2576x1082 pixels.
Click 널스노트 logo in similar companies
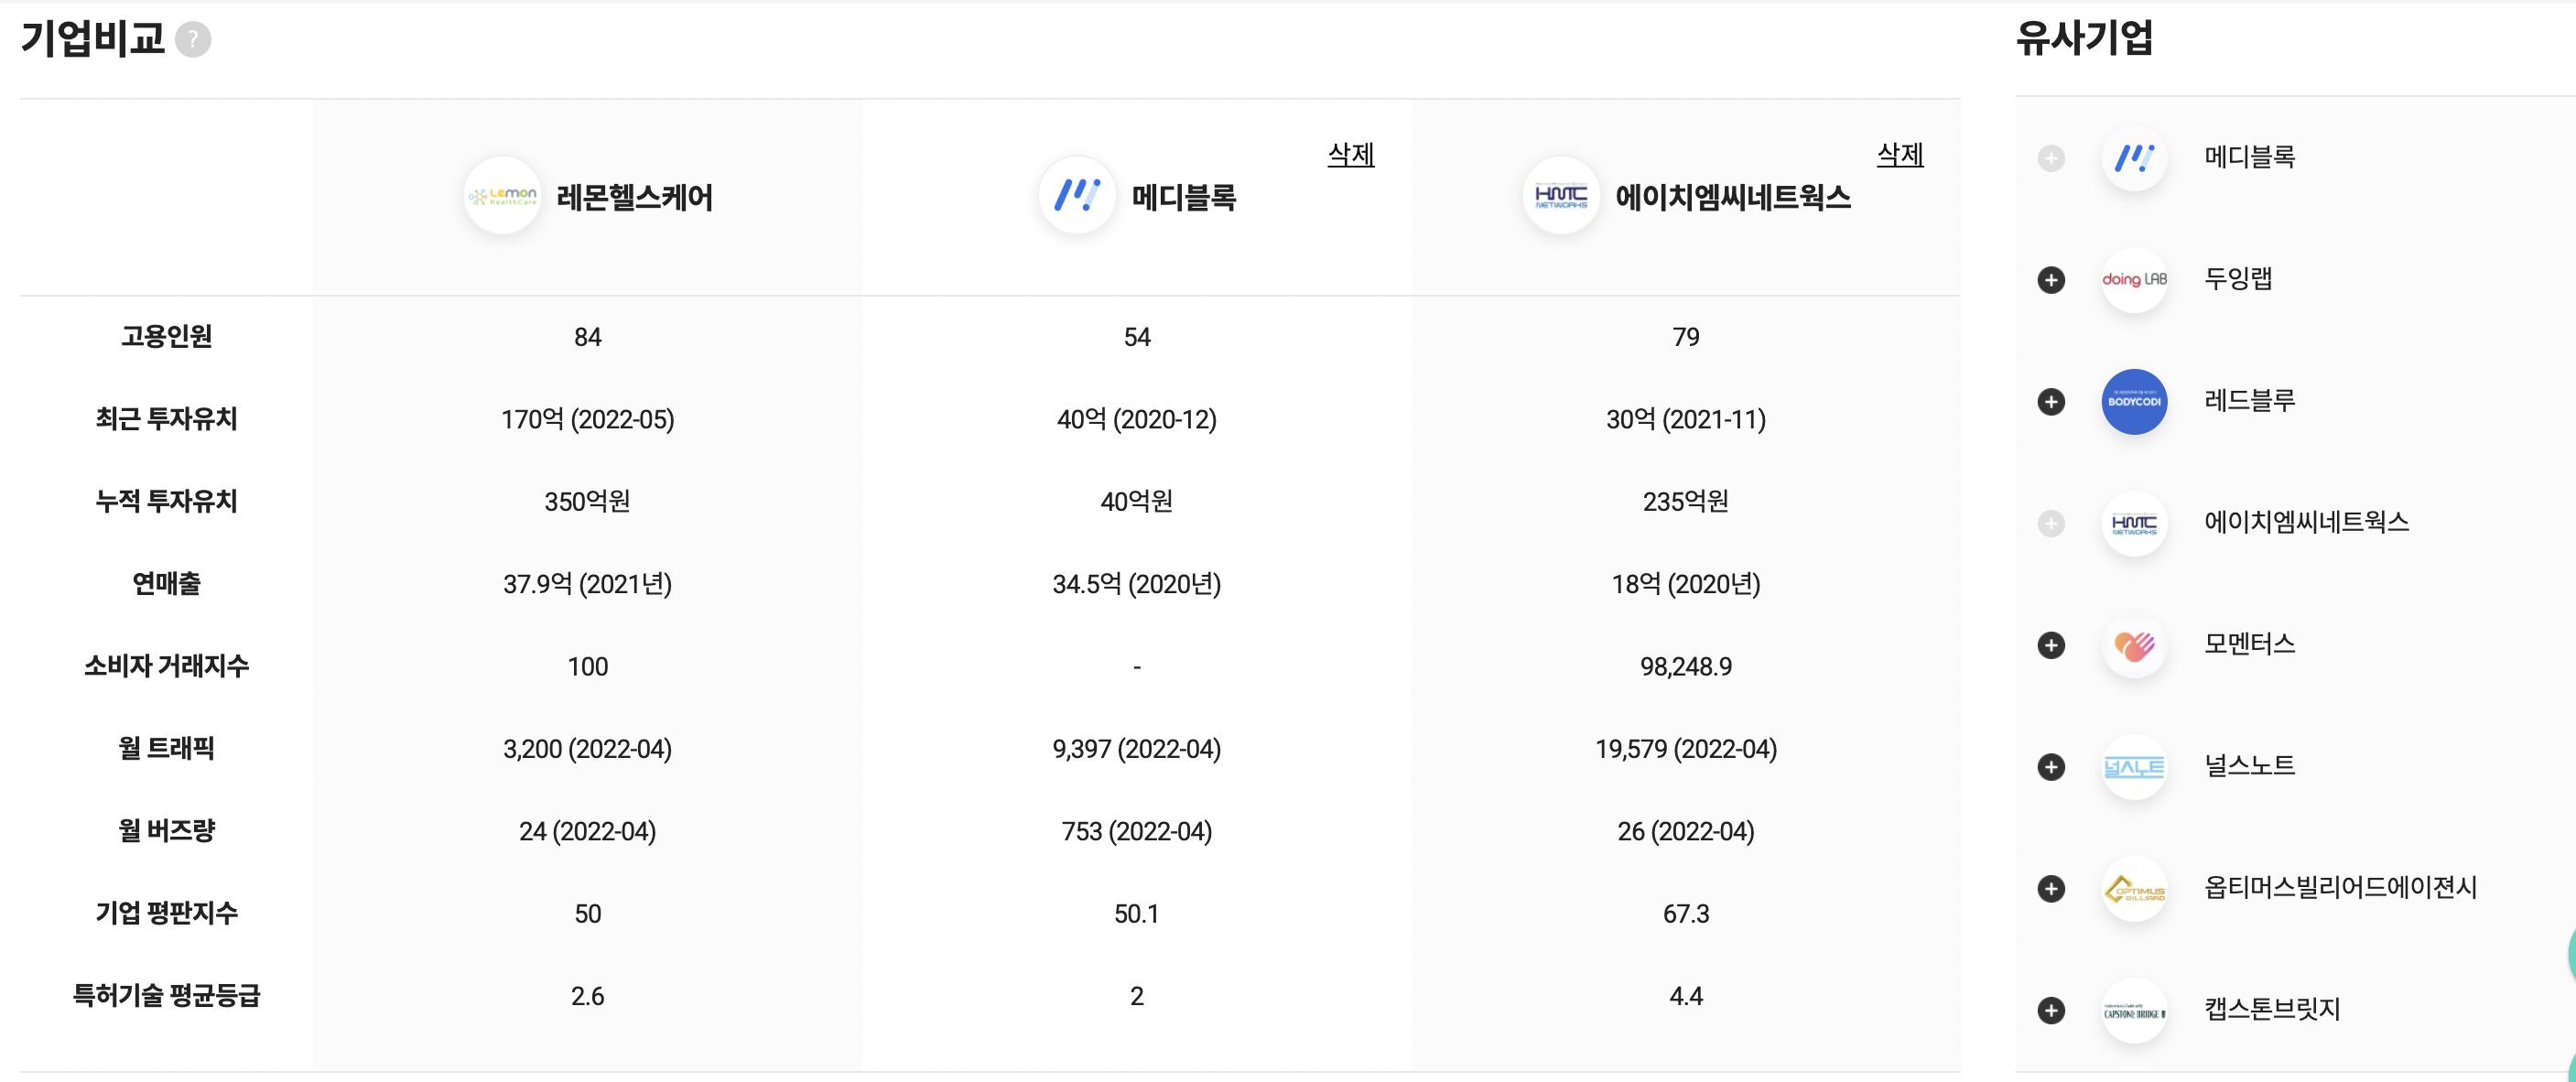[2134, 767]
